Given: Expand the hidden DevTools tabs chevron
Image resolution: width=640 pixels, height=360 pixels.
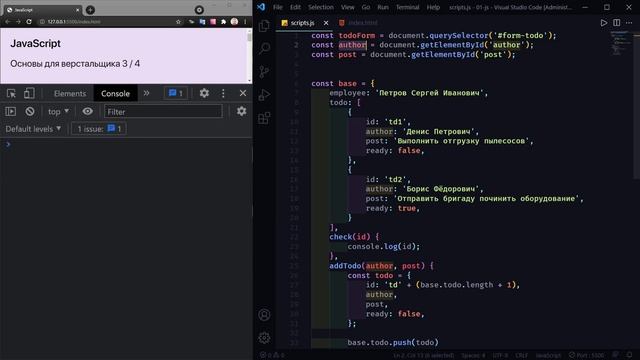Looking at the screenshot, I should point(146,93).
